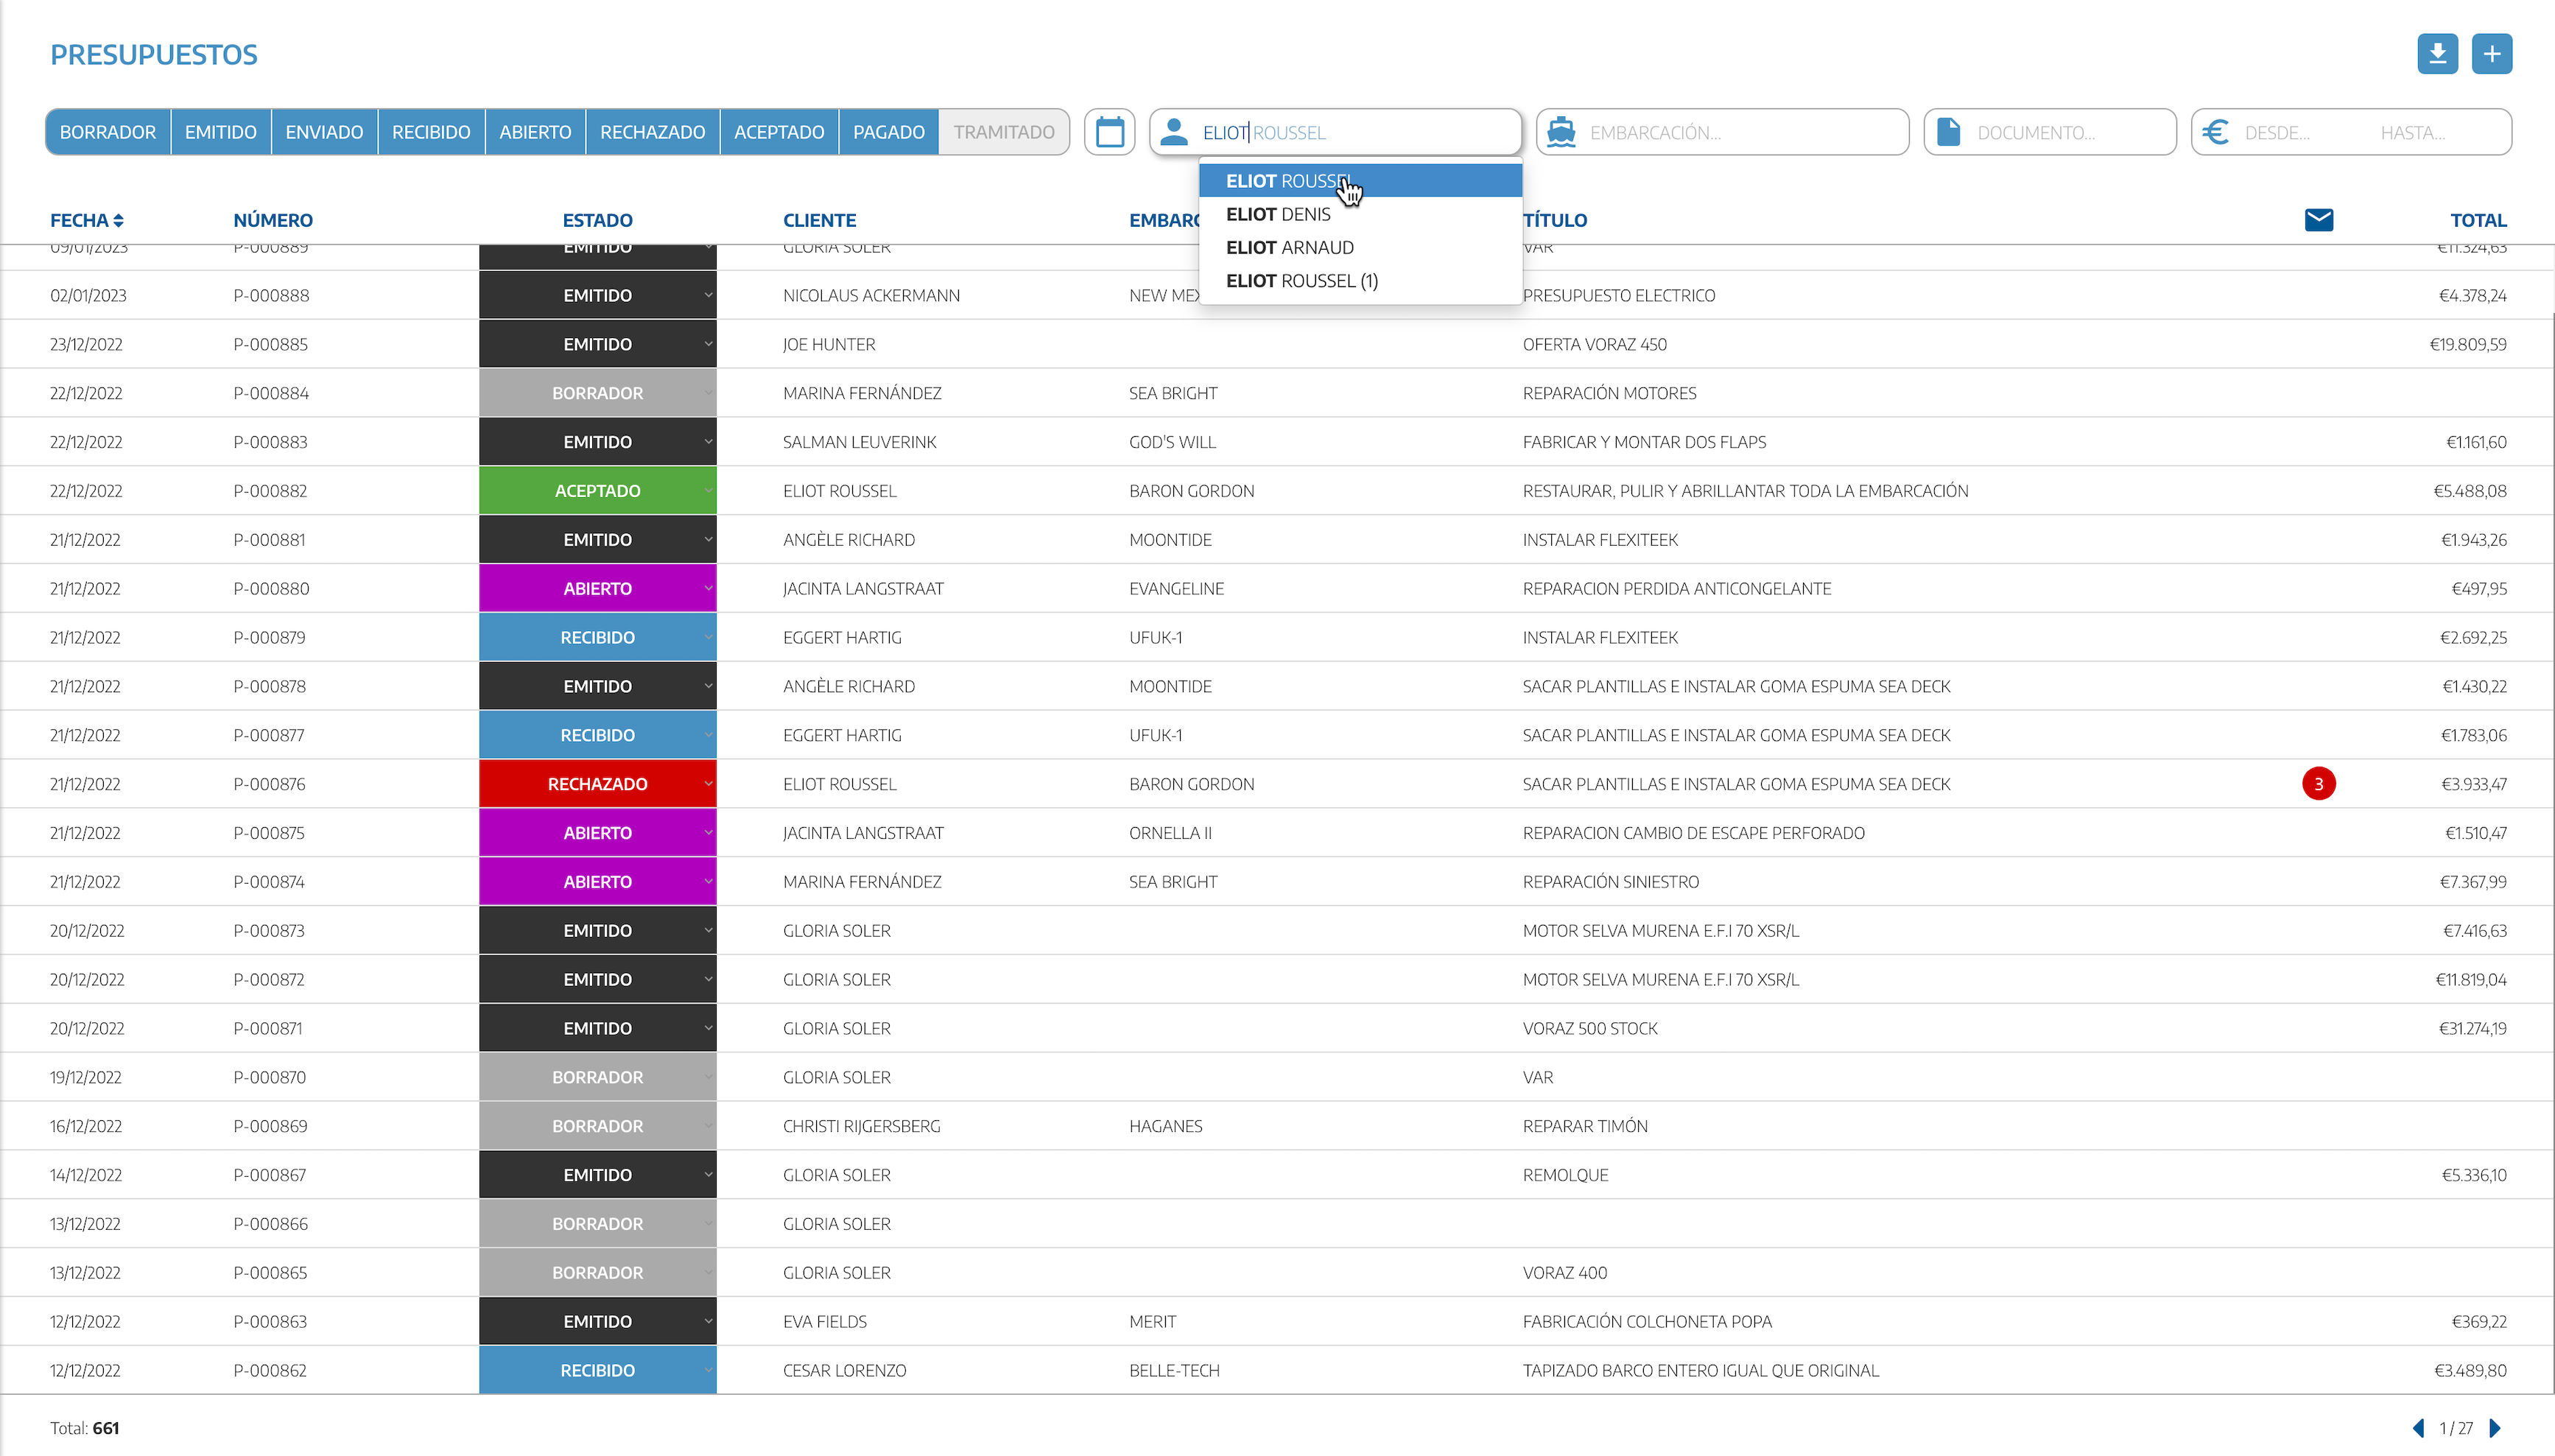Click the FECHA sort arrows icon
Viewport: 2555px width, 1456px height.
[118, 220]
